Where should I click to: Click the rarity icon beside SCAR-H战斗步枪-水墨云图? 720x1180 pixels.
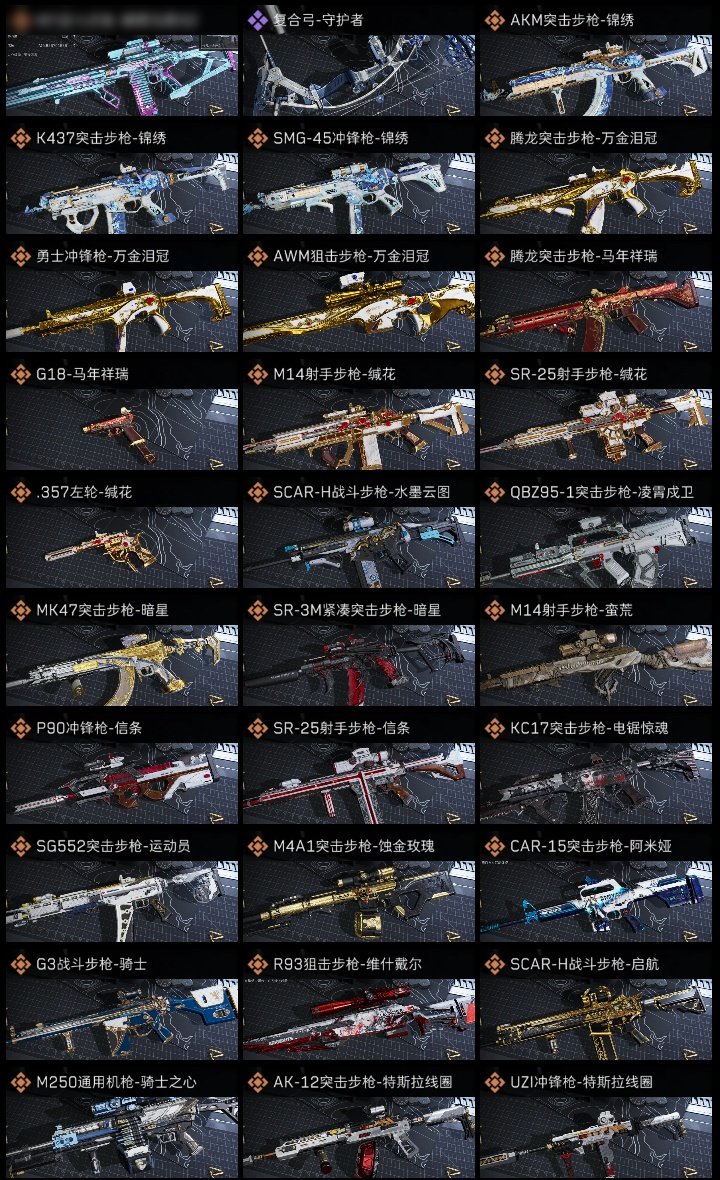tap(257, 492)
